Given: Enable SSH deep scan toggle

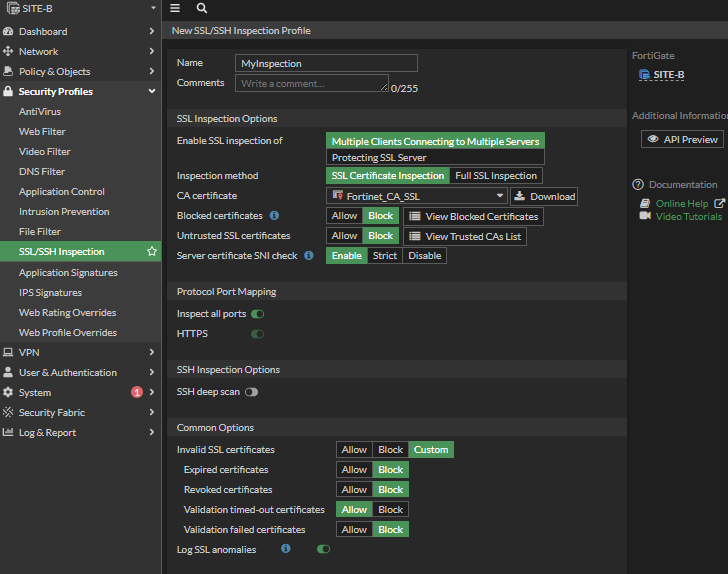Looking at the screenshot, I should [x=251, y=392].
